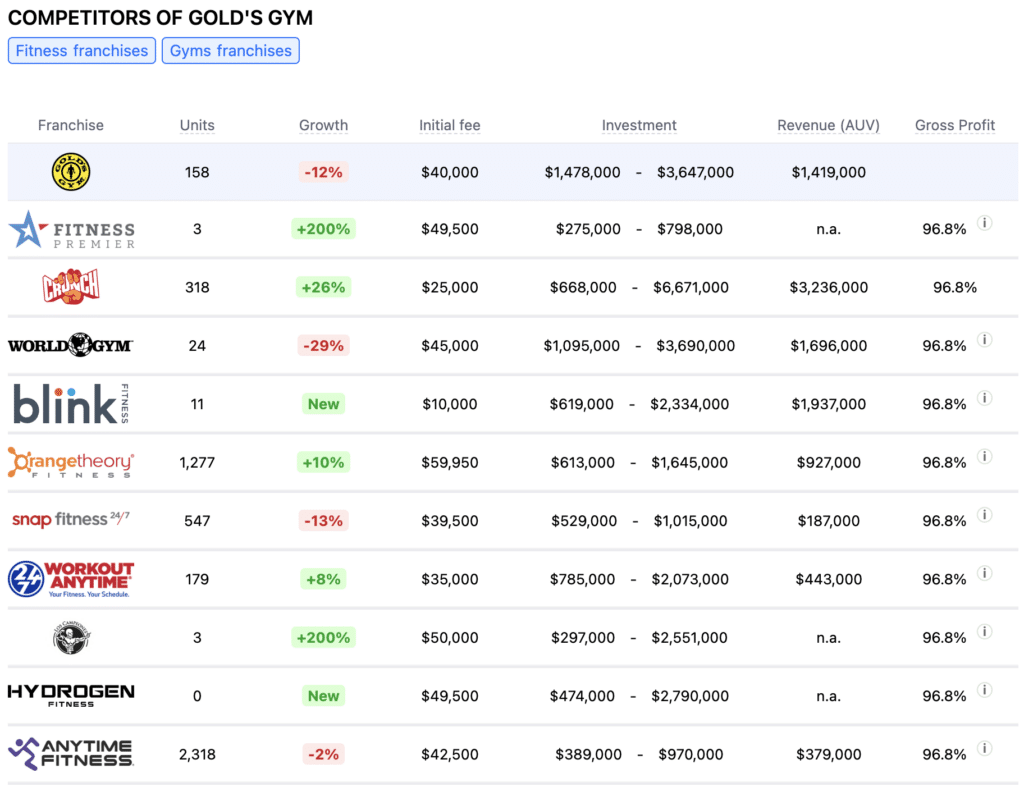This screenshot has height=796, width=1024.
Task: Select the $1,937,000 revenue value
Action: [828, 404]
